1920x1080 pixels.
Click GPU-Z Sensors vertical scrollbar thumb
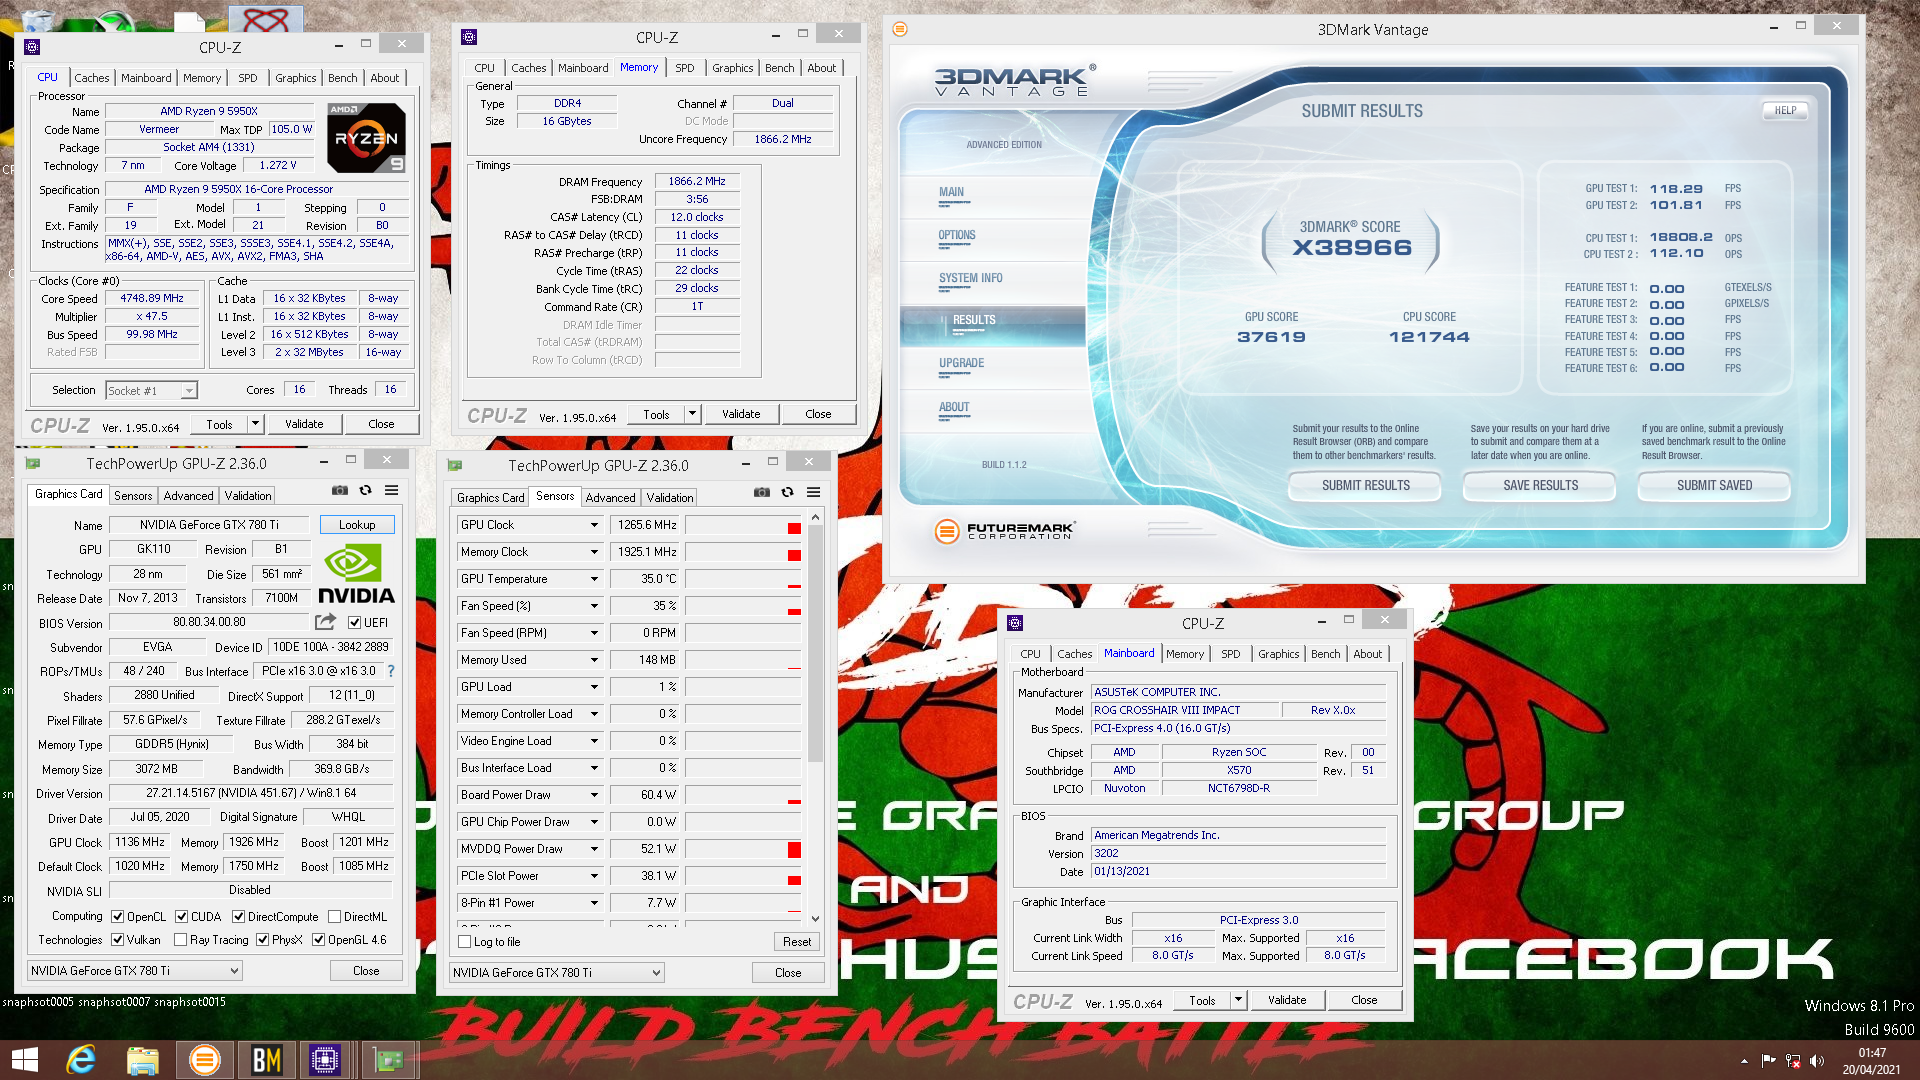pos(815,644)
